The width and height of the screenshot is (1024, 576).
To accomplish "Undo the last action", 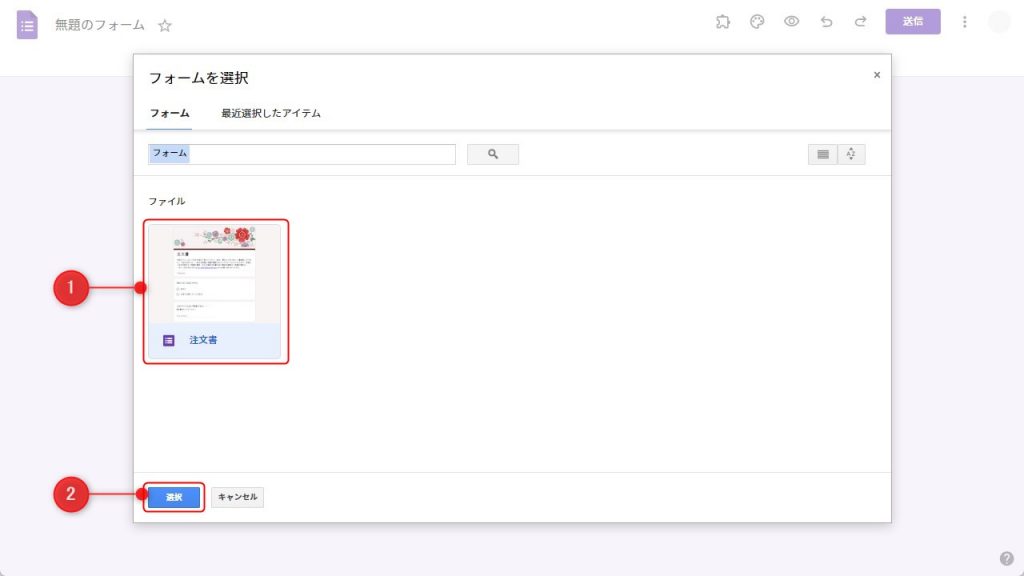I will click(x=826, y=22).
